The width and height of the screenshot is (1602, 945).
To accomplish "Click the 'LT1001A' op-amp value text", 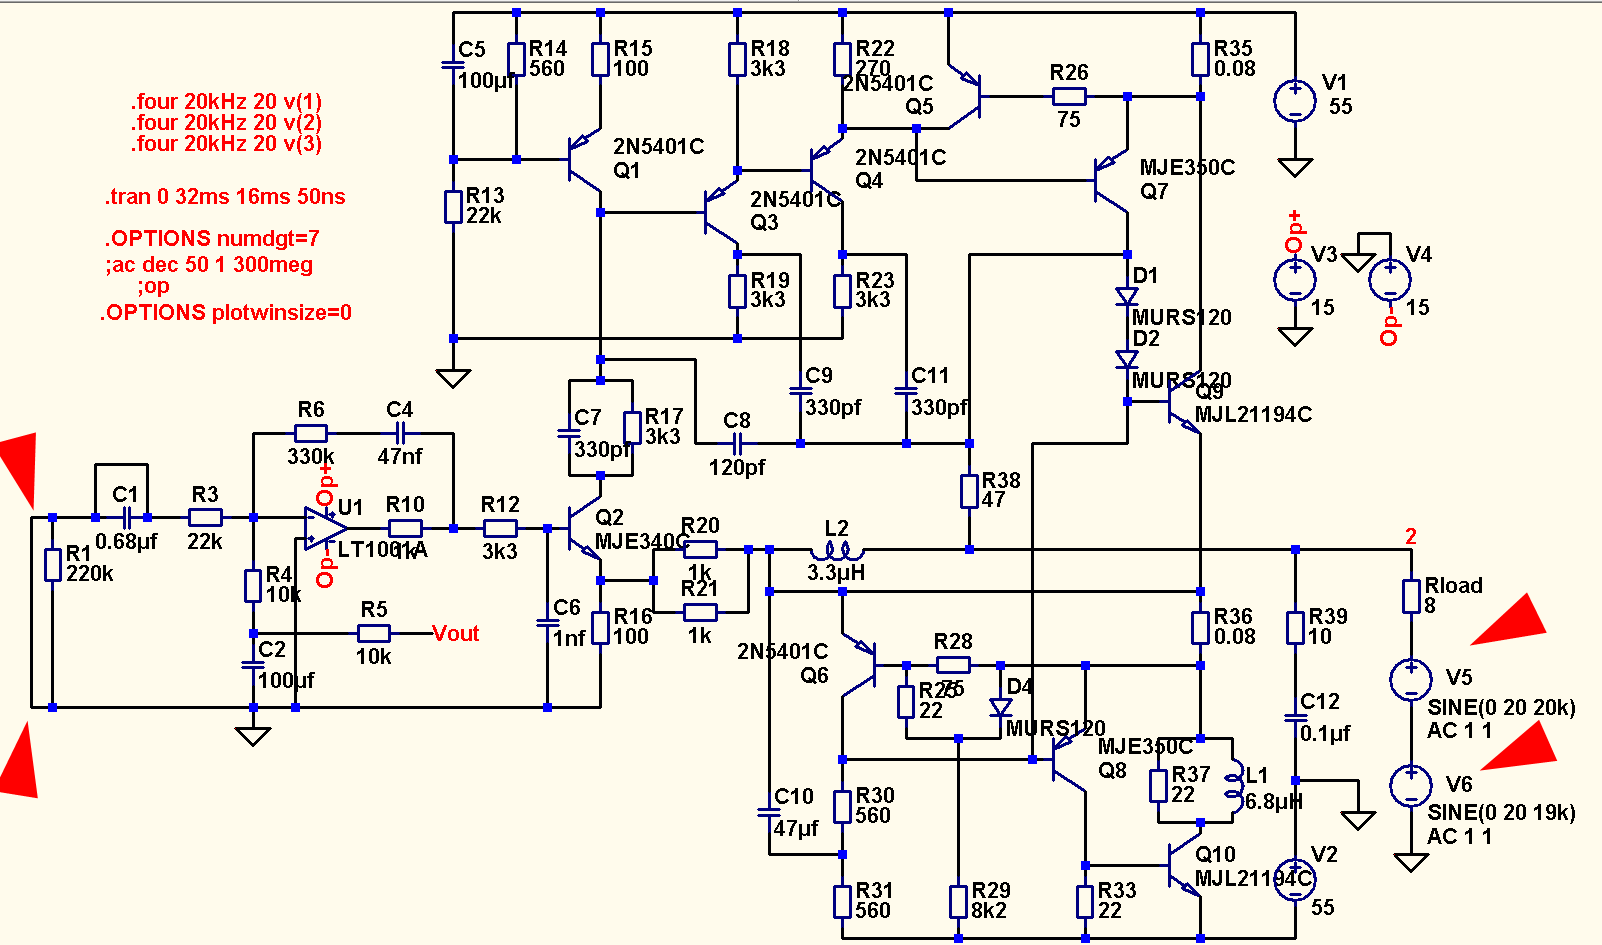I will pos(382,550).
